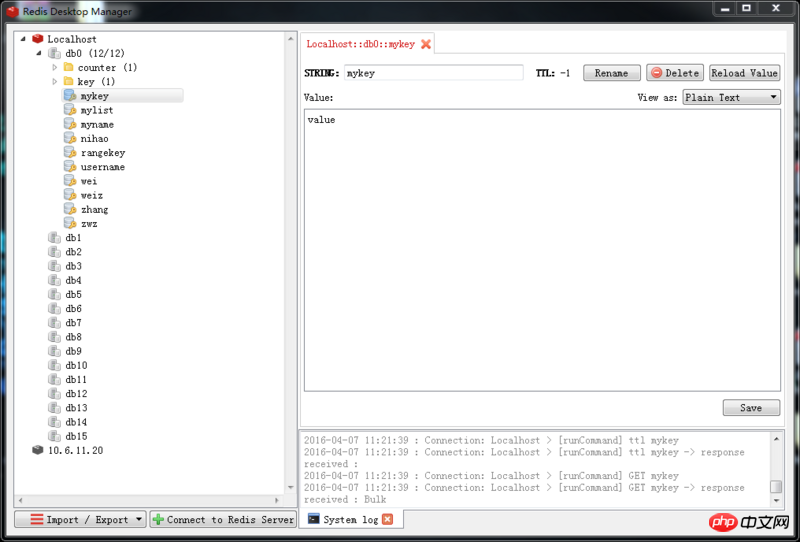Open the Import / Export dropdown menu
The image size is (800, 542).
point(81,520)
